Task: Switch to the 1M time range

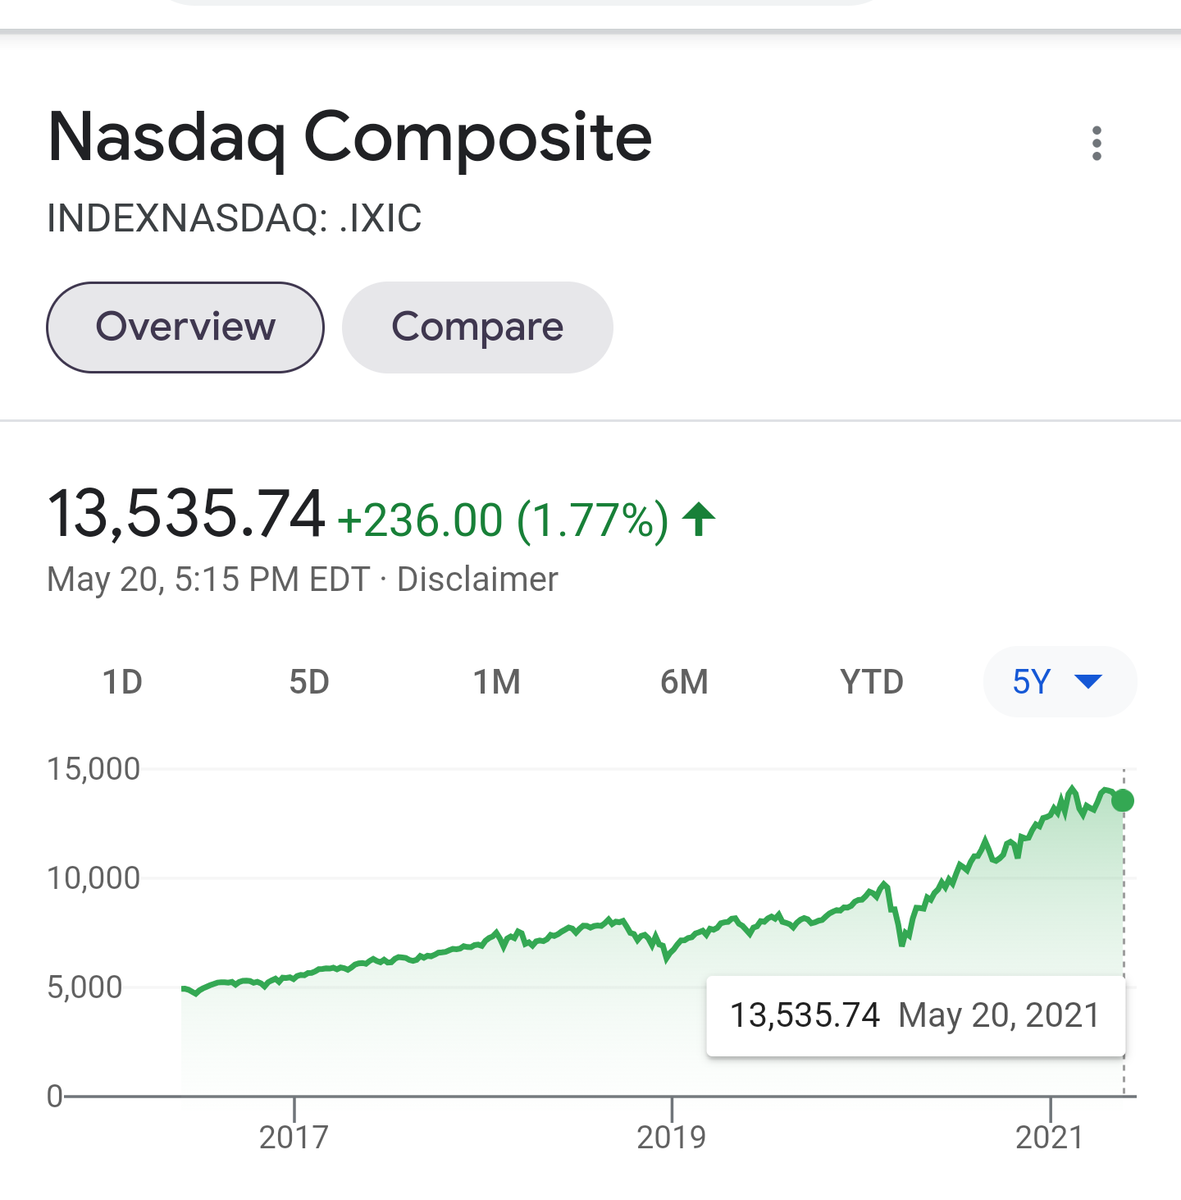Action: point(497,682)
